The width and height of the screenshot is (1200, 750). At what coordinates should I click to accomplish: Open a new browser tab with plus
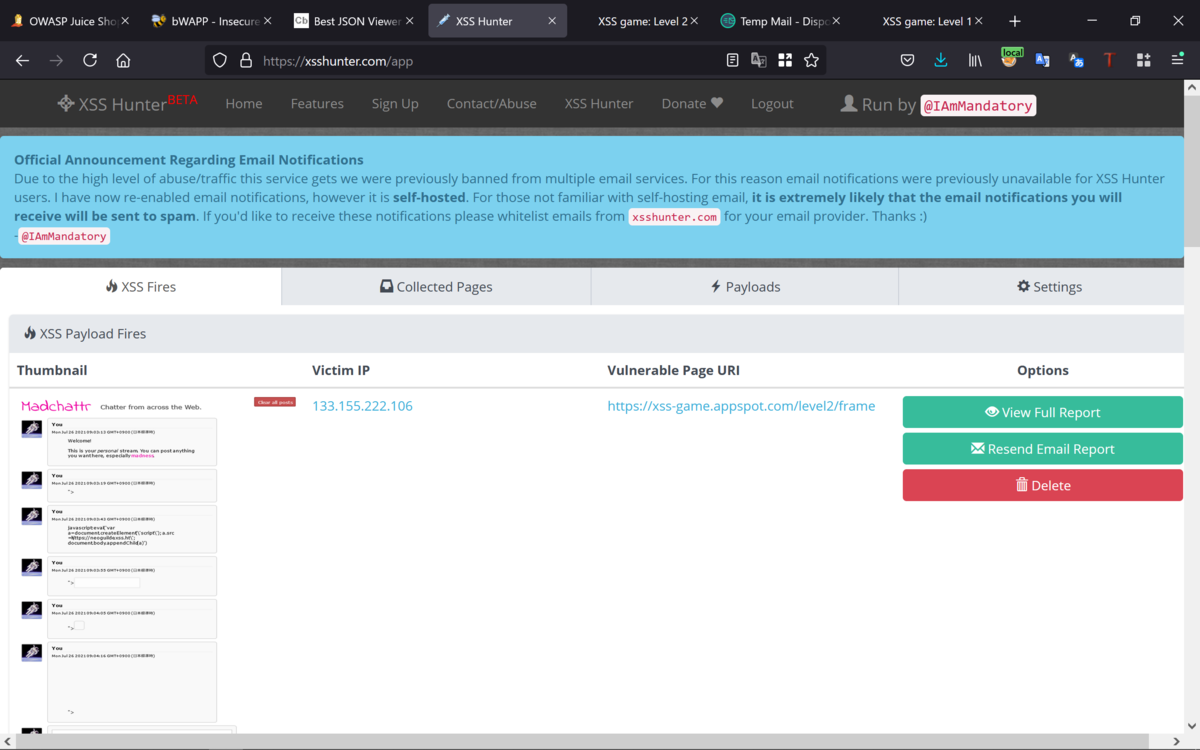pos(1015,21)
